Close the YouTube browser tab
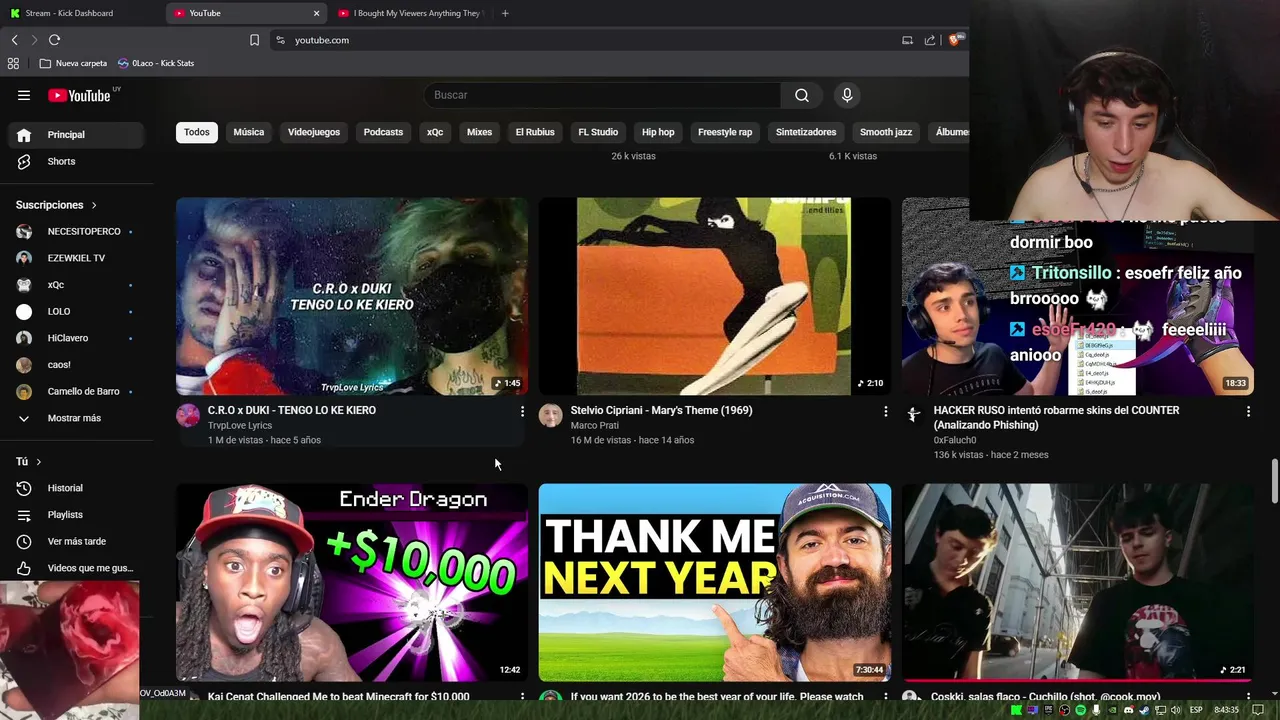 [316, 13]
